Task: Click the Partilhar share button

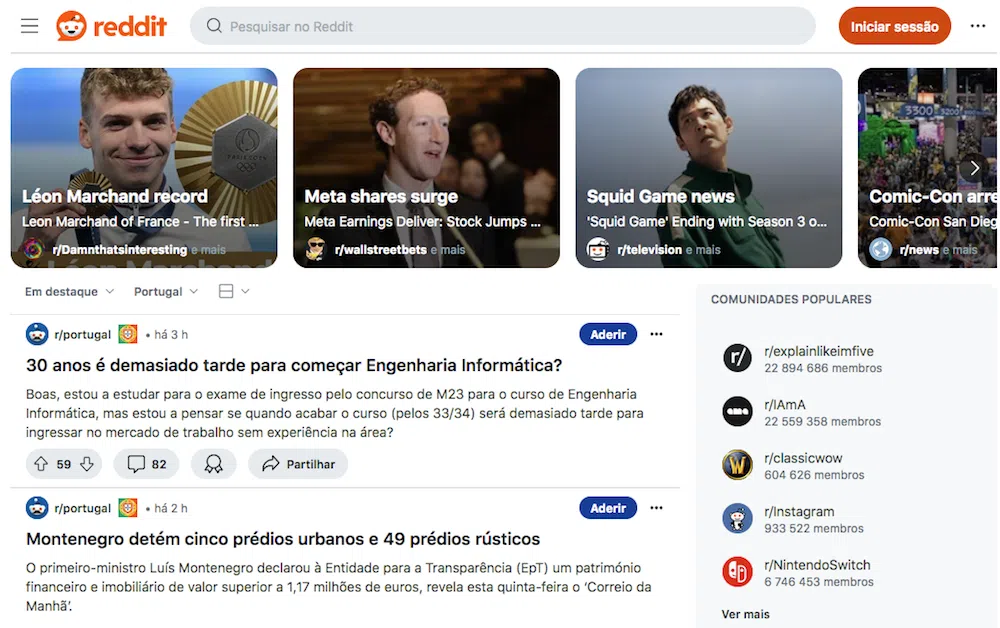Action: tap(298, 464)
